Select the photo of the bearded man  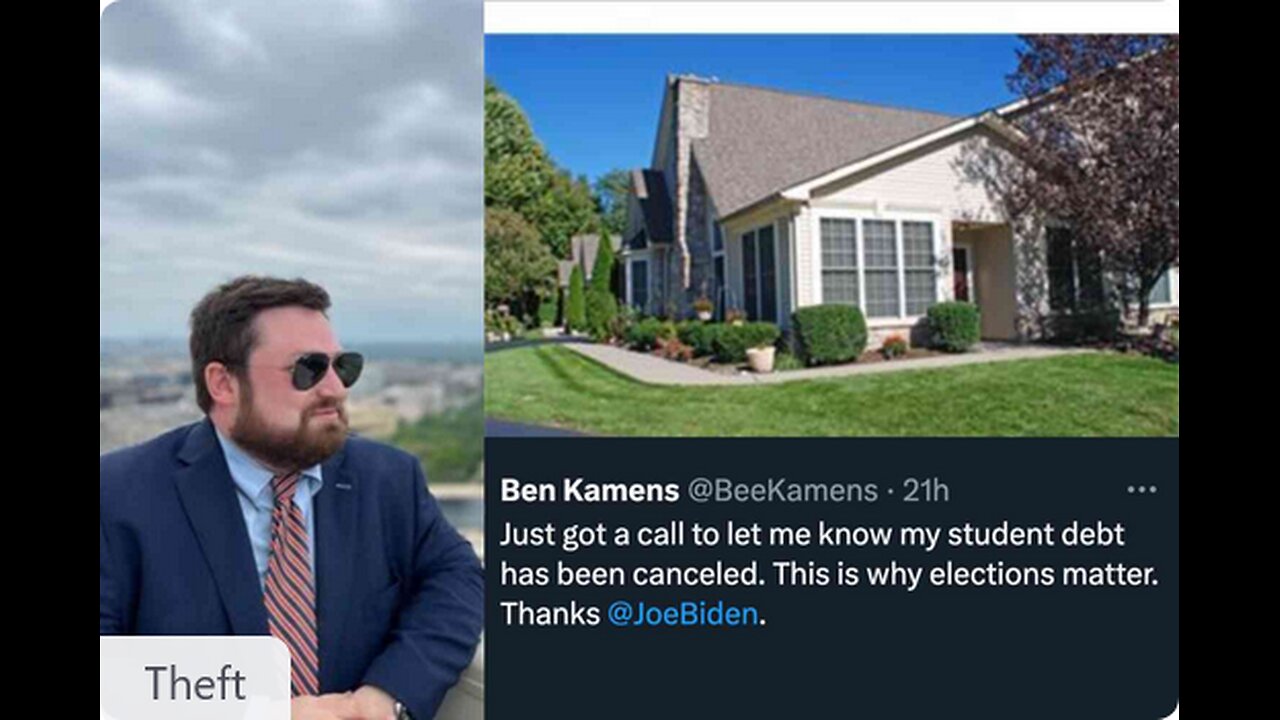pos(291,360)
